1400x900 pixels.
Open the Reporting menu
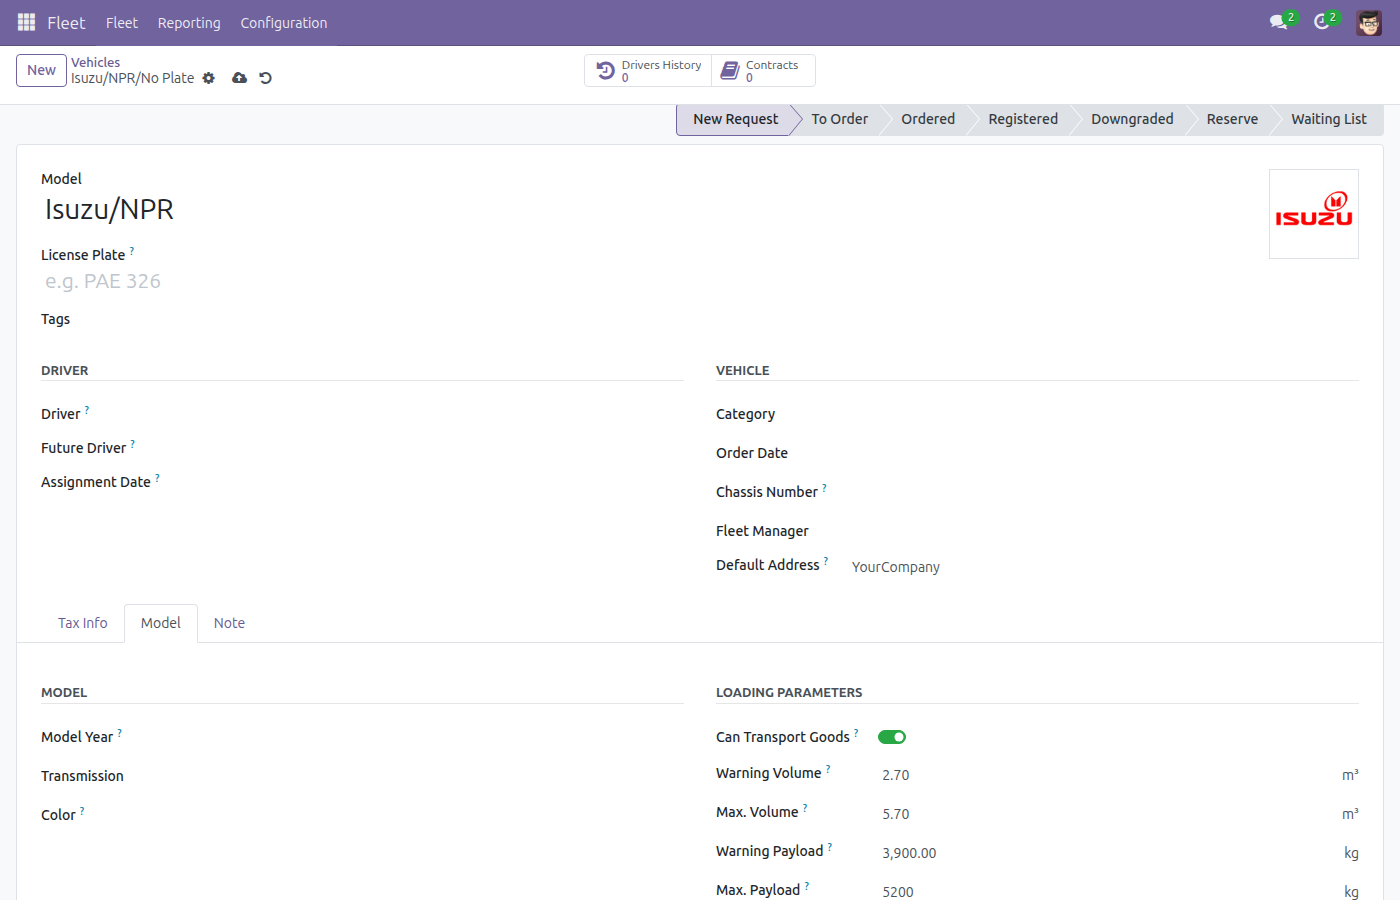189,22
